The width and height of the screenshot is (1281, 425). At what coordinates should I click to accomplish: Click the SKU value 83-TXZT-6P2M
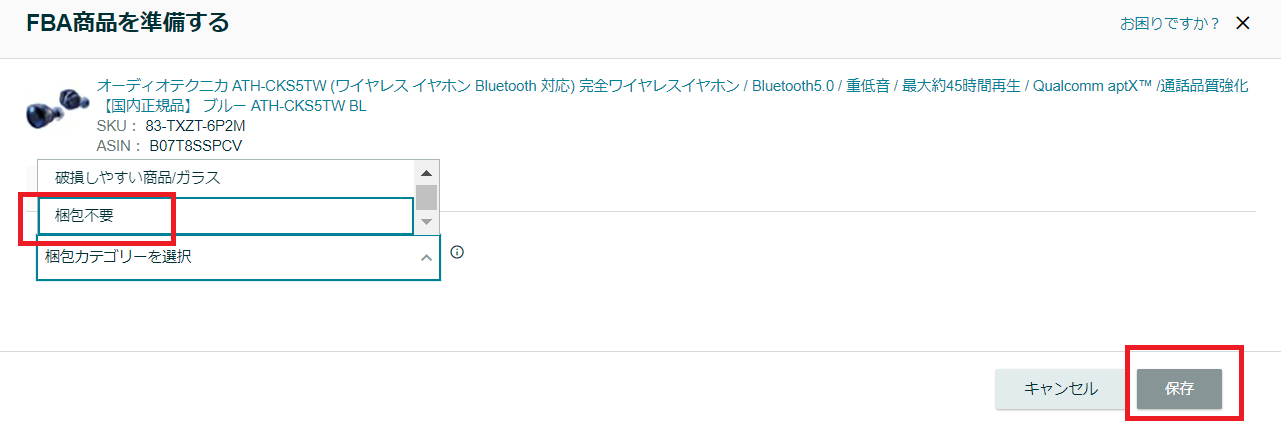coord(195,126)
